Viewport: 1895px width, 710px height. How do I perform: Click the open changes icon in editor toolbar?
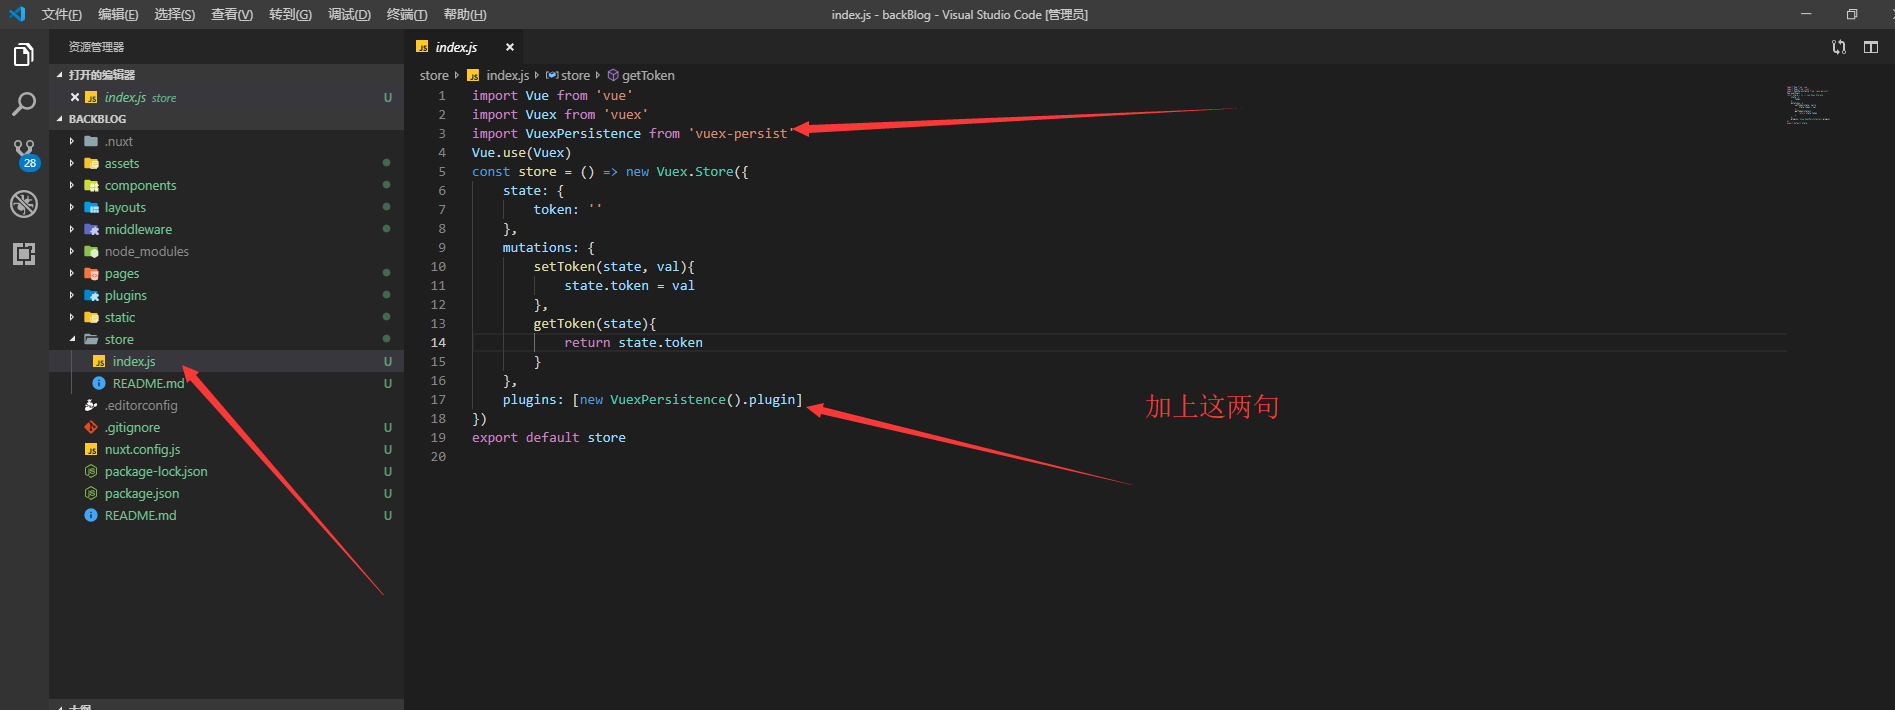1839,47
